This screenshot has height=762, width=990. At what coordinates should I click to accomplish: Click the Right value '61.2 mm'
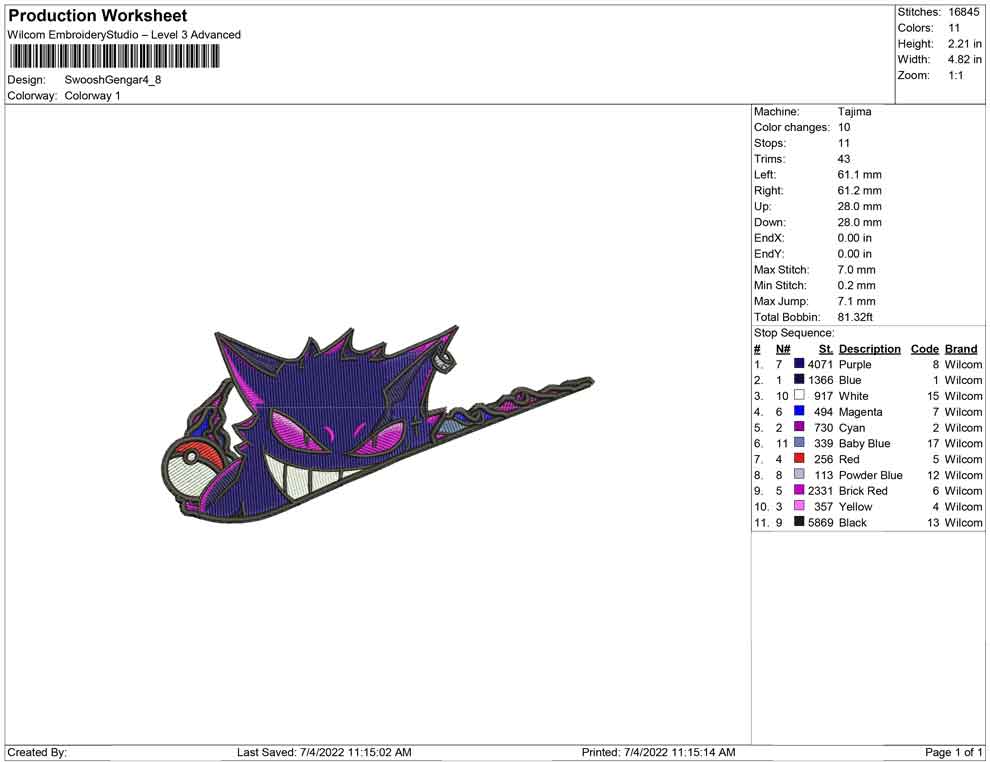(860, 191)
